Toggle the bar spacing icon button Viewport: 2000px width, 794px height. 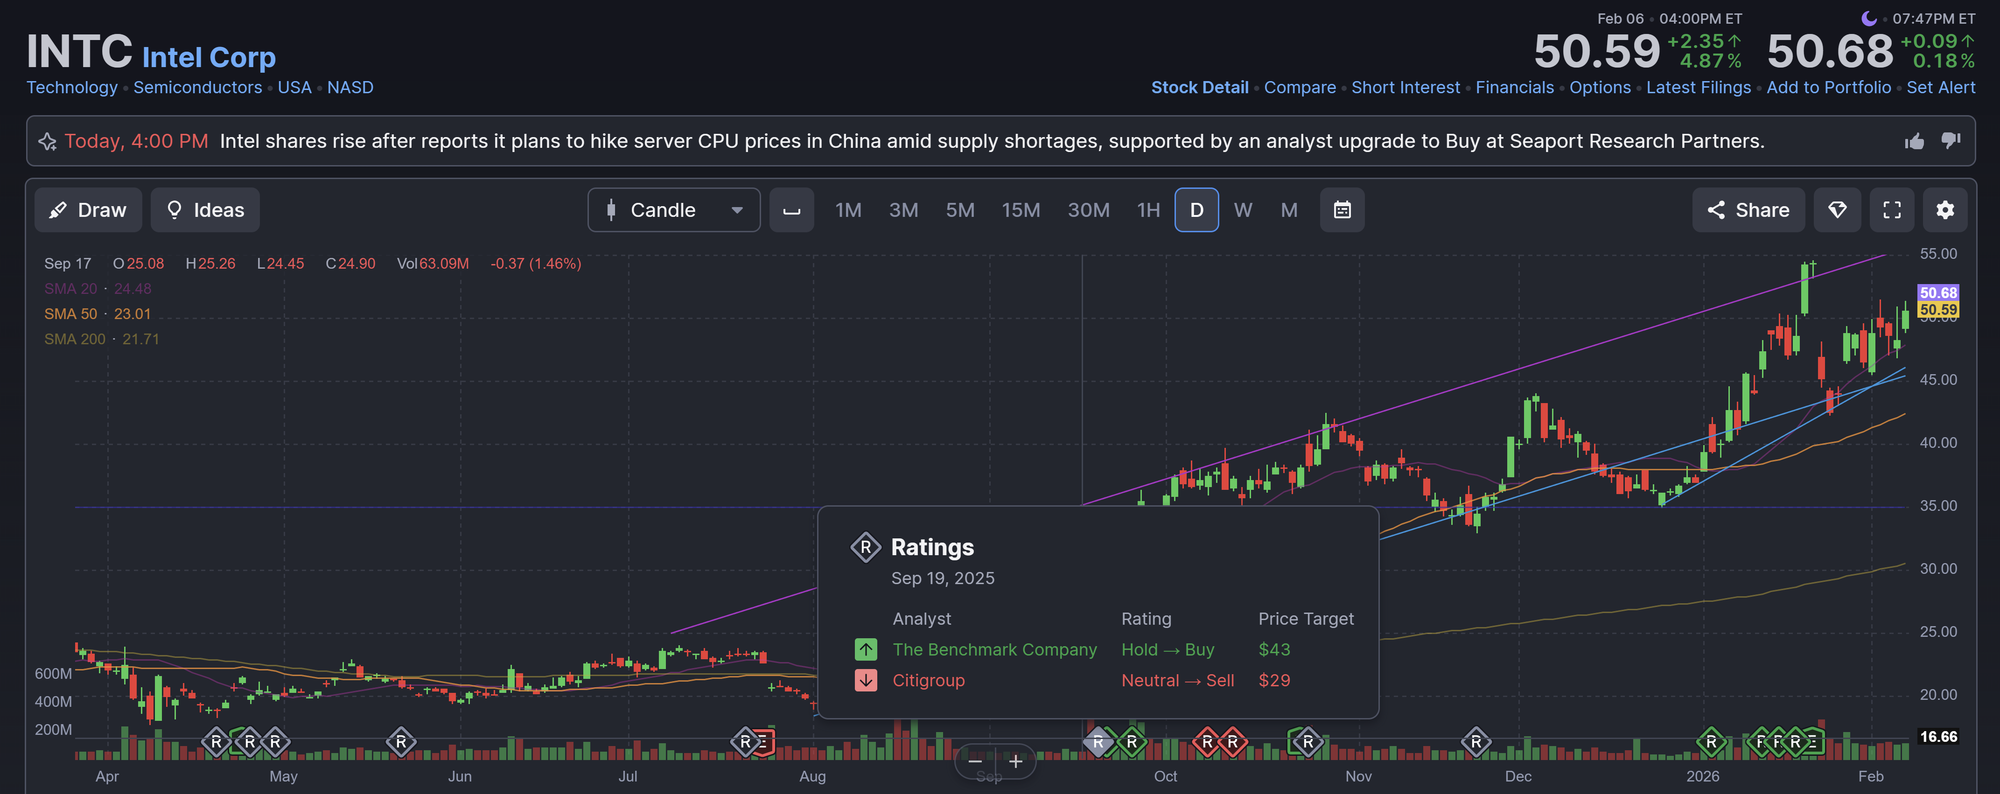tap(791, 210)
